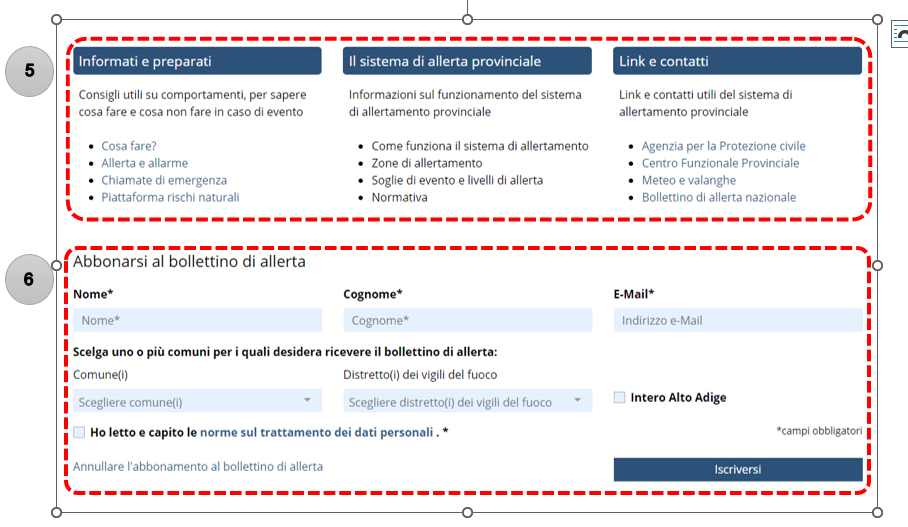Screen dimensions: 908x527
Task: Open the Scegliere comune(i) dropdown
Action: [x=197, y=402]
